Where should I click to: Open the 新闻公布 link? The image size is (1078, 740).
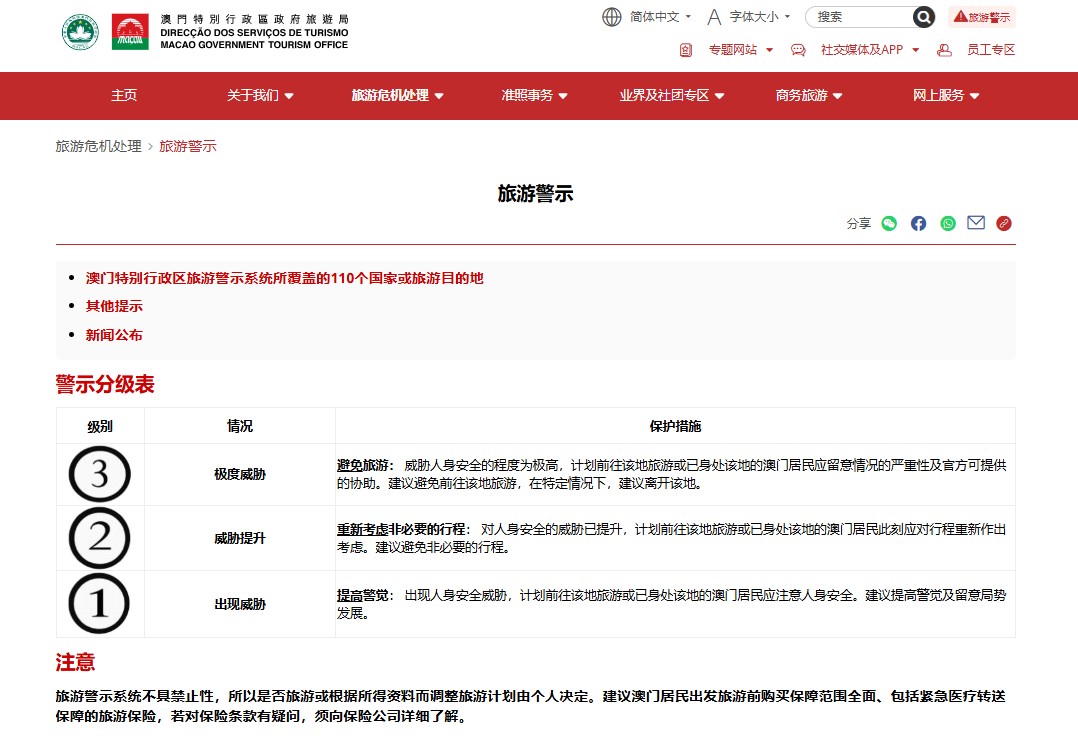click(x=114, y=335)
